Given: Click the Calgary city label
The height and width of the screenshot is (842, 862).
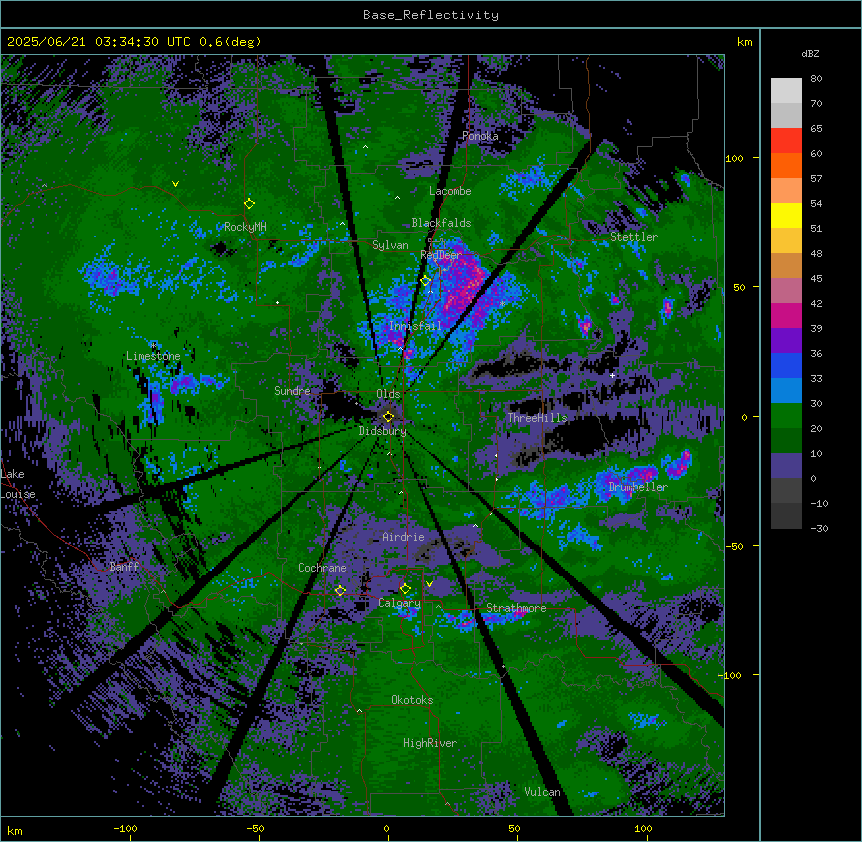Looking at the screenshot, I should click(x=399, y=603).
